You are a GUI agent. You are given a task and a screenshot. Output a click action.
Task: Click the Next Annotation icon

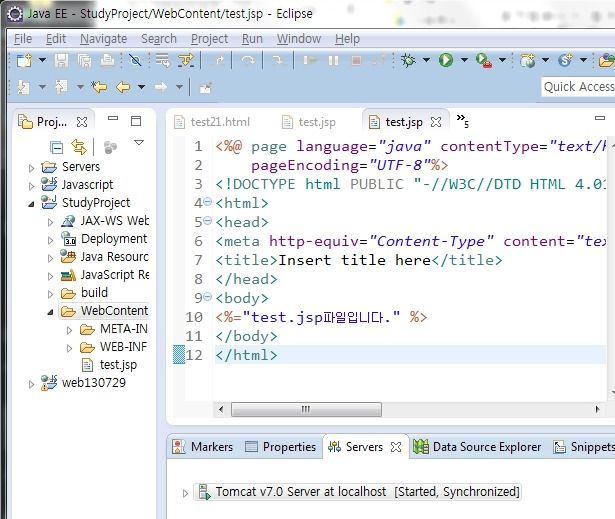(x=23, y=87)
